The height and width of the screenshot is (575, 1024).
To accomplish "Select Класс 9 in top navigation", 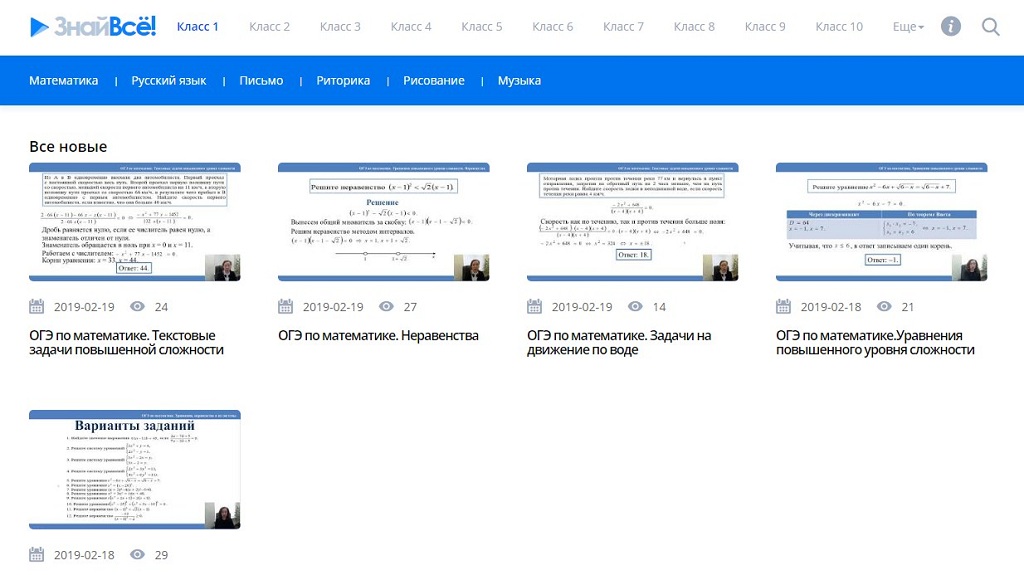I will [x=765, y=27].
